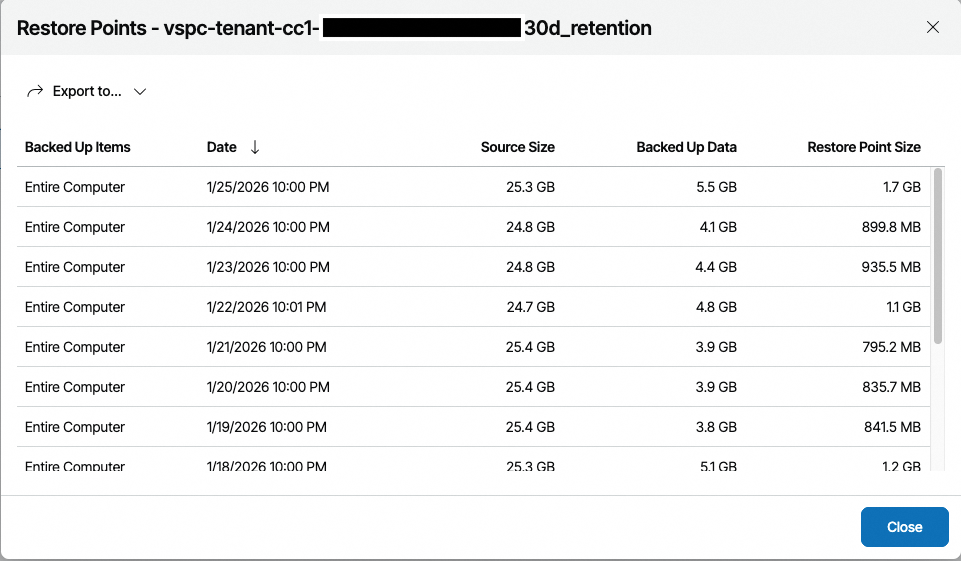The width and height of the screenshot is (961, 561).
Task: Click Entire Computer in the 1/23/2026 row
Action: pyautogui.click(x=75, y=267)
